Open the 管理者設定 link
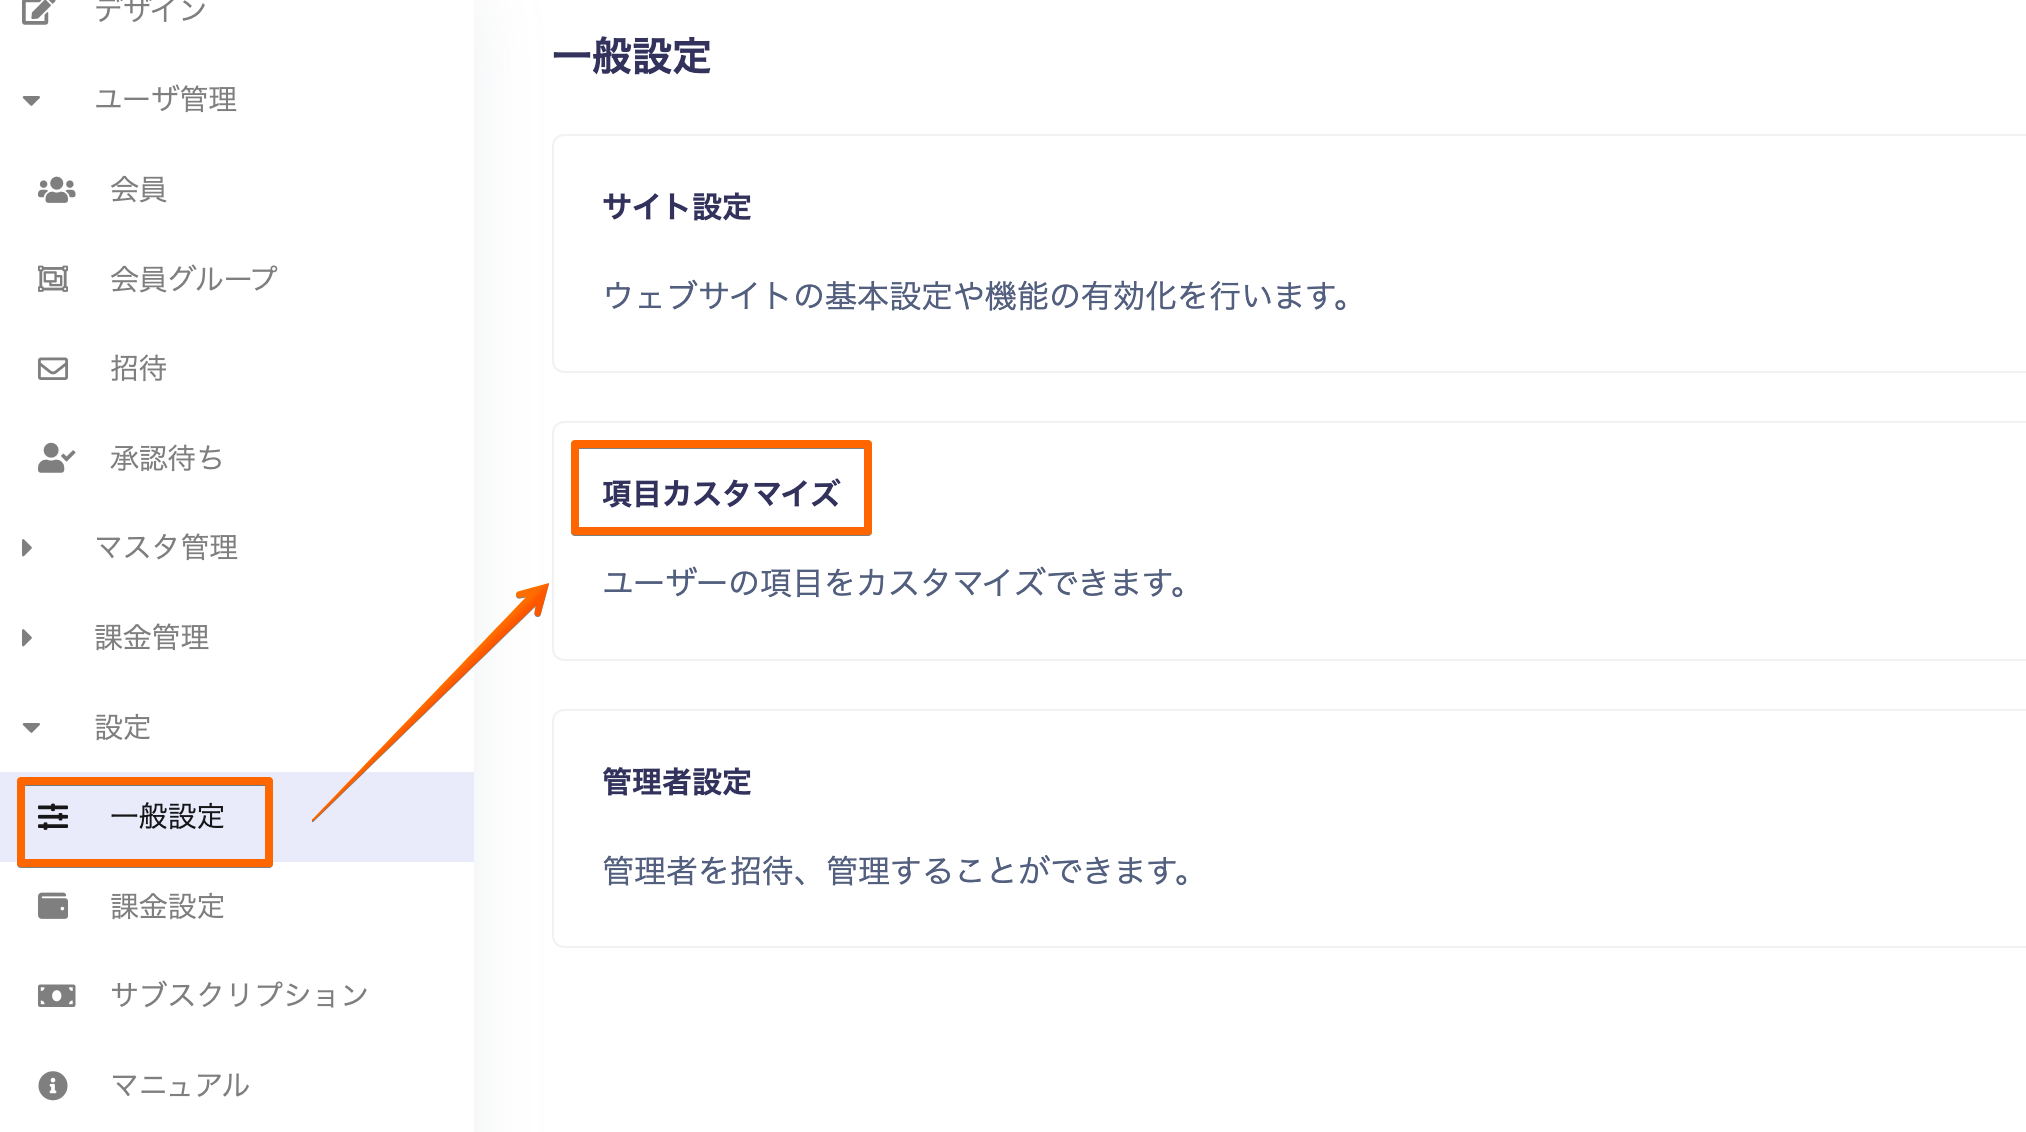Image resolution: width=2026 pixels, height=1132 pixels. (x=676, y=782)
